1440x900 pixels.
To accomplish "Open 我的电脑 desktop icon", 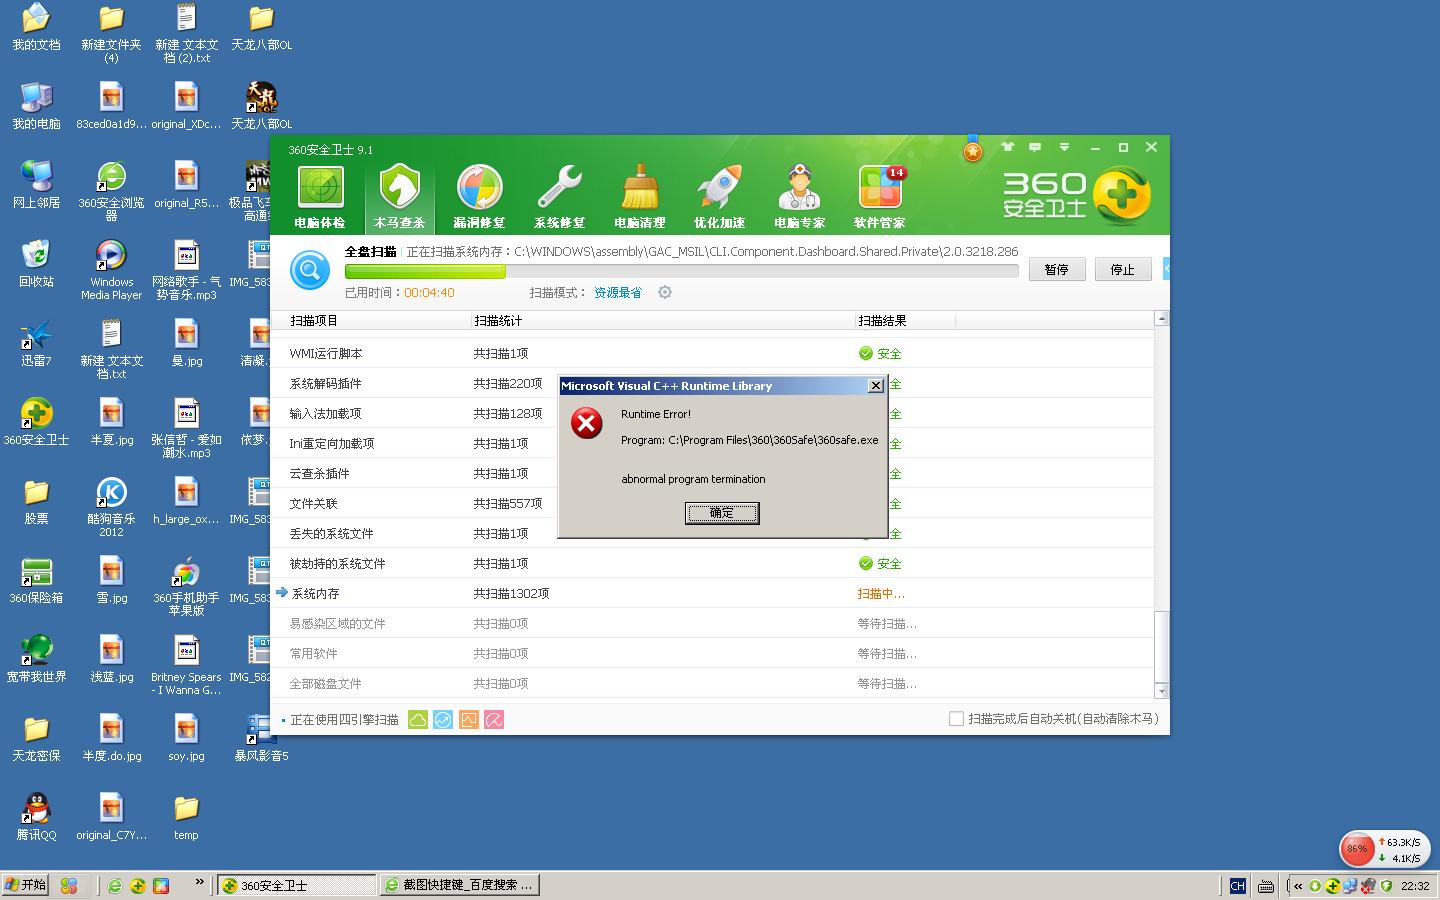I will 36,105.
